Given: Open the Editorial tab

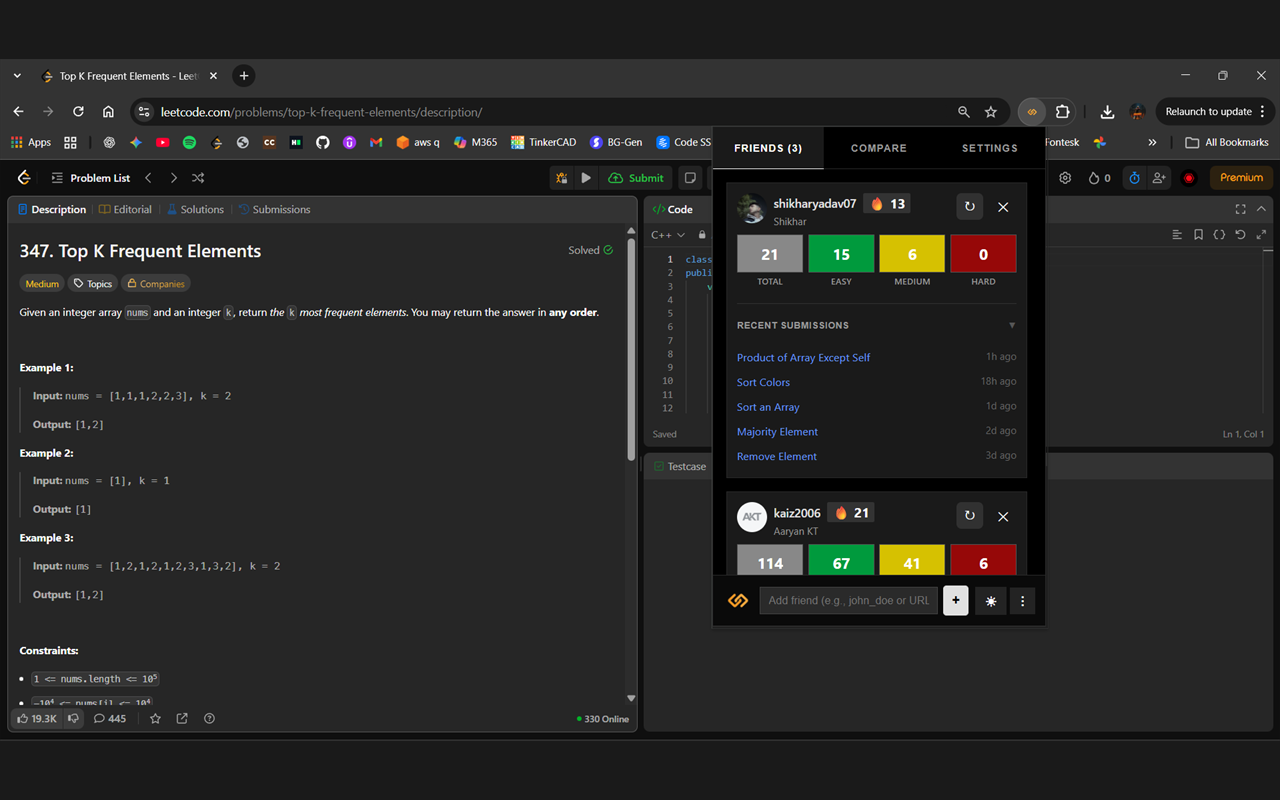Looking at the screenshot, I should coord(125,208).
